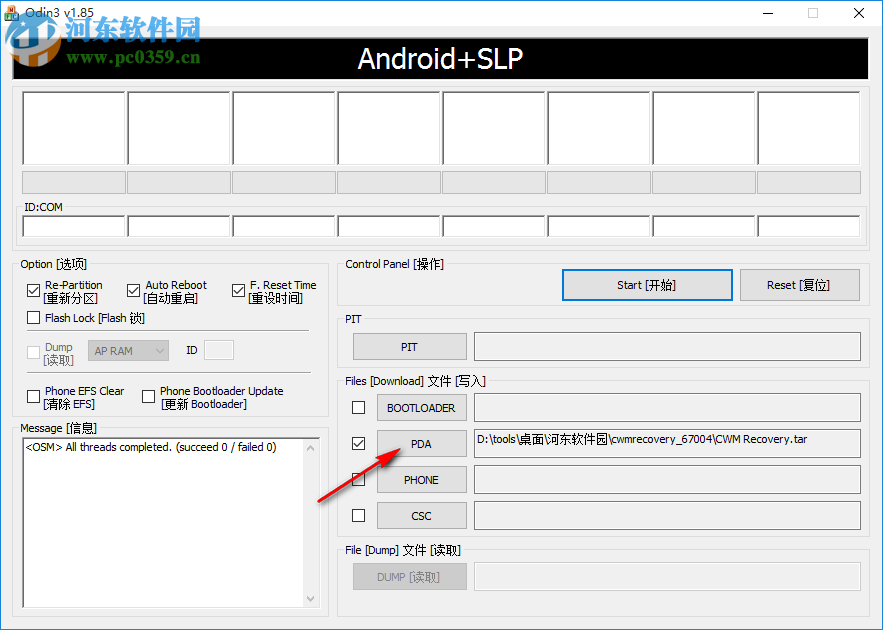883x630 pixels.
Task: Click the Odin3 application icon in title bar
Action: [10, 13]
